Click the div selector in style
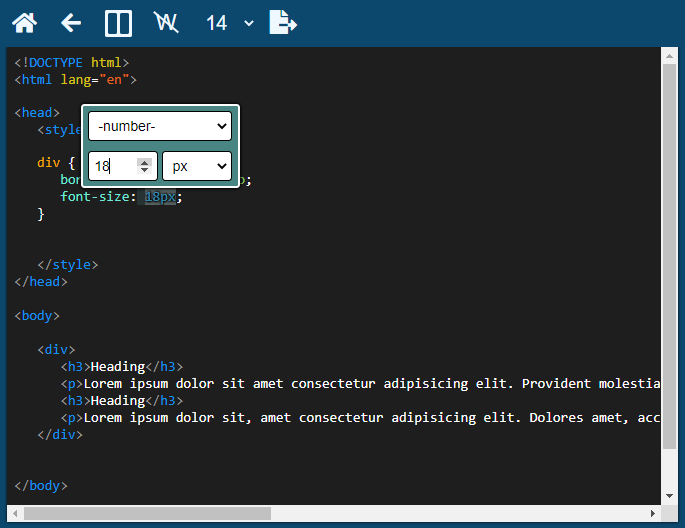This screenshot has height=528, width=685. click(48, 163)
